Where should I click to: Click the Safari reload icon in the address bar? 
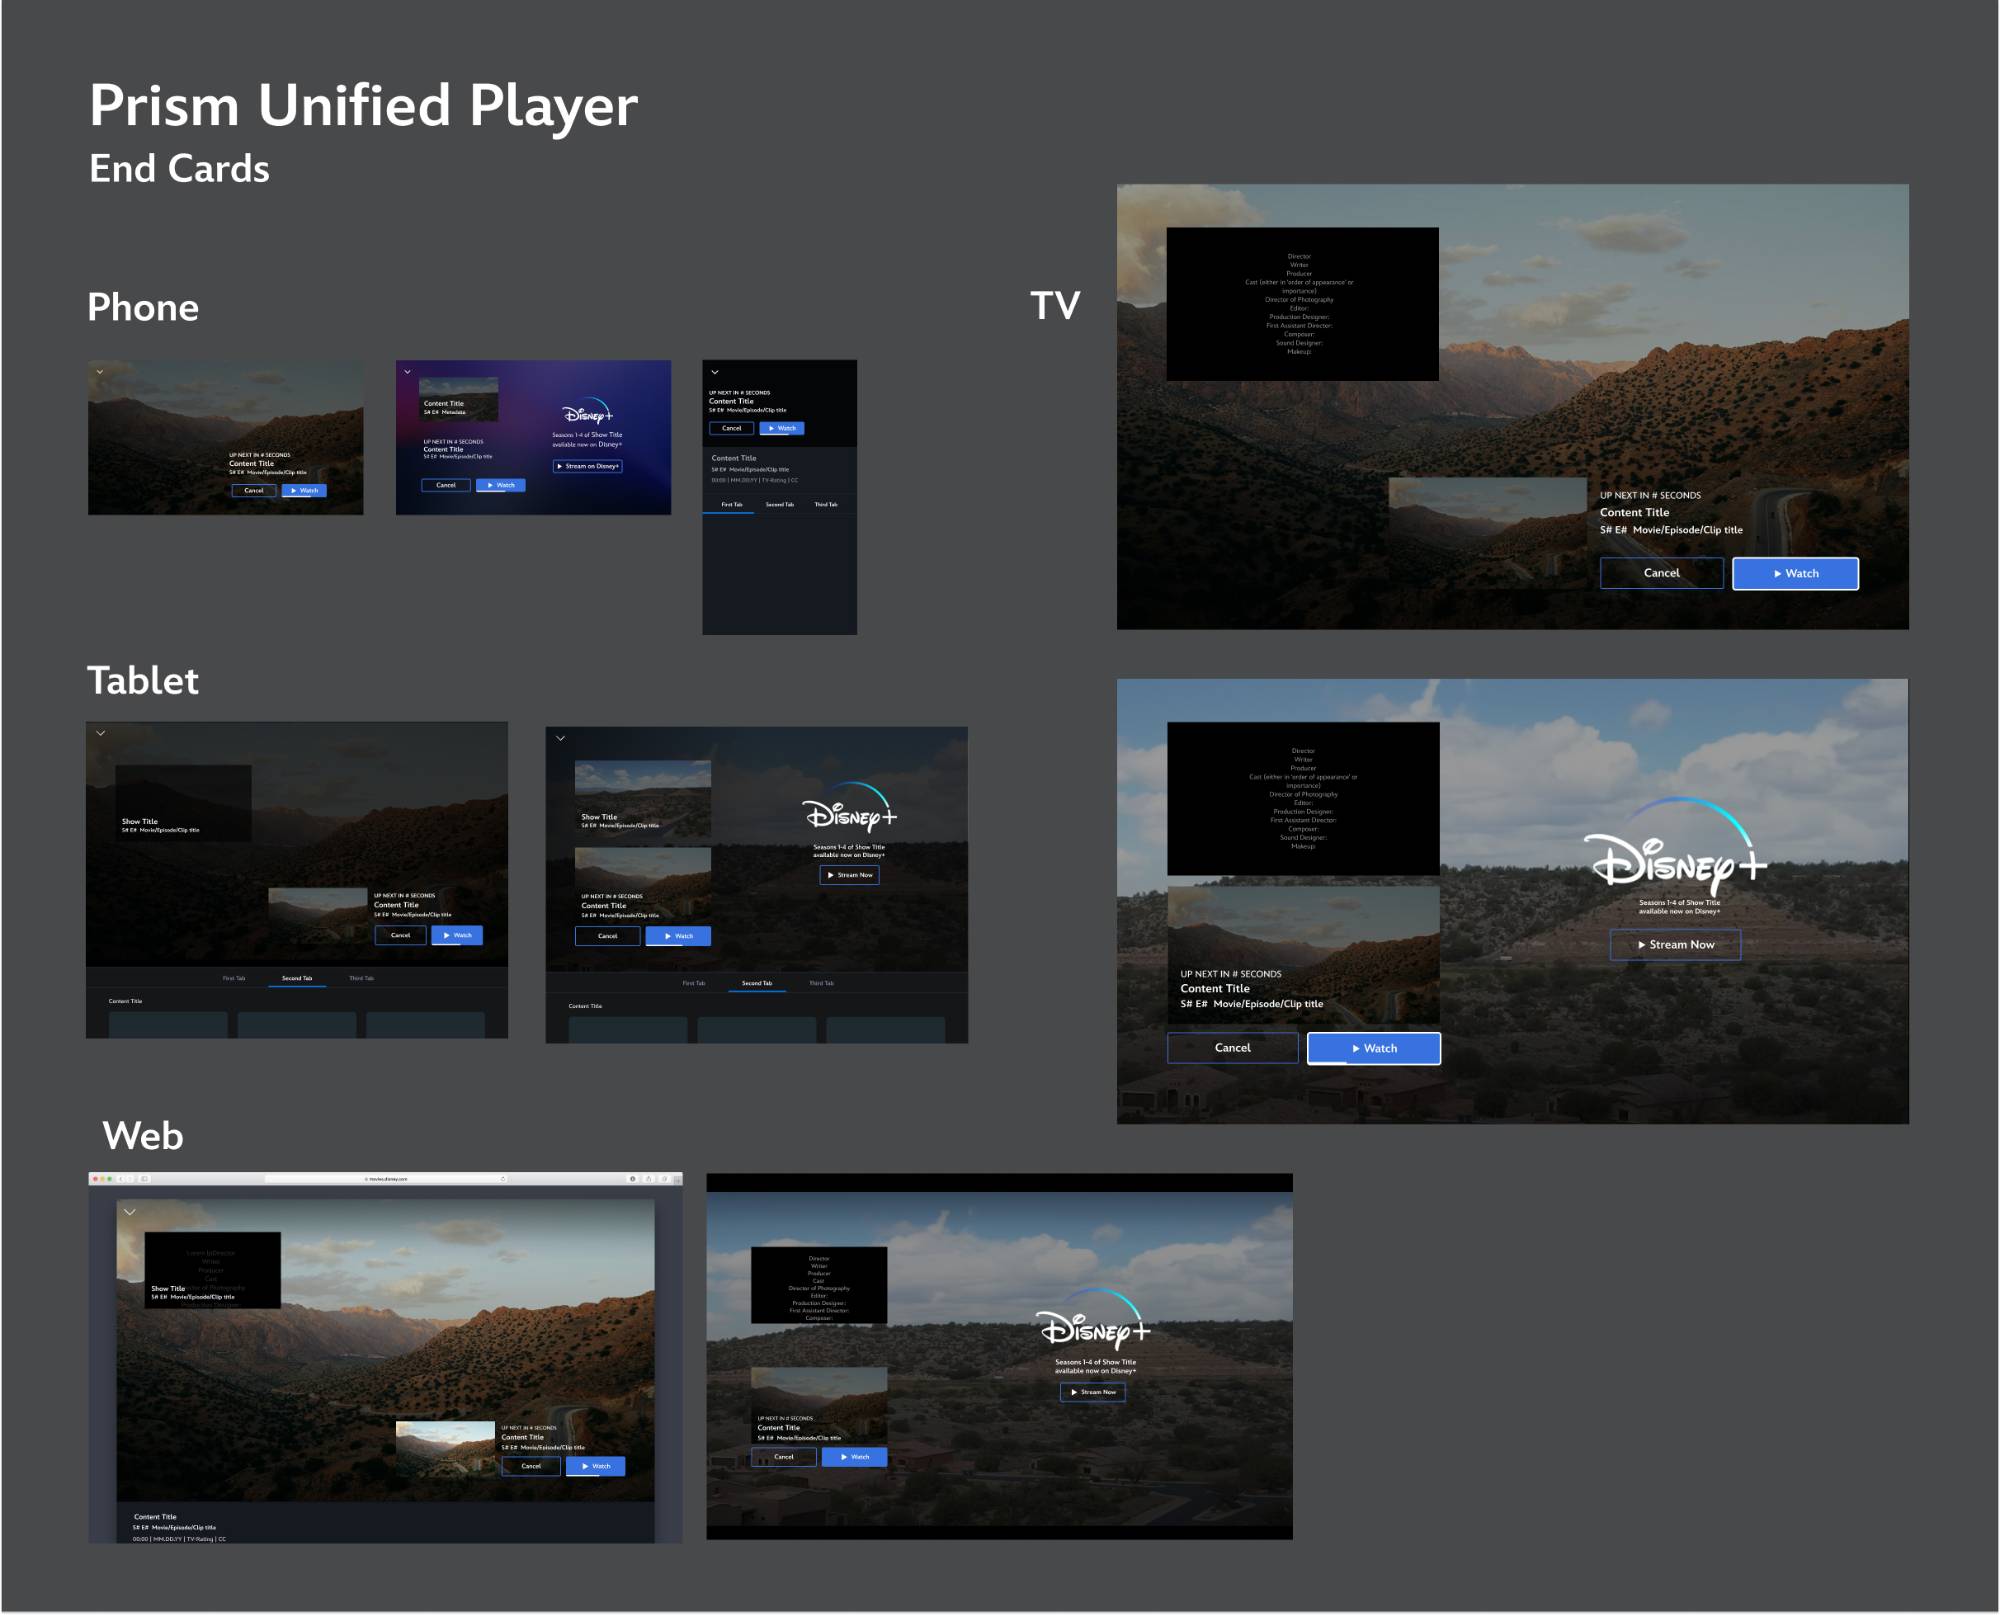(503, 1179)
